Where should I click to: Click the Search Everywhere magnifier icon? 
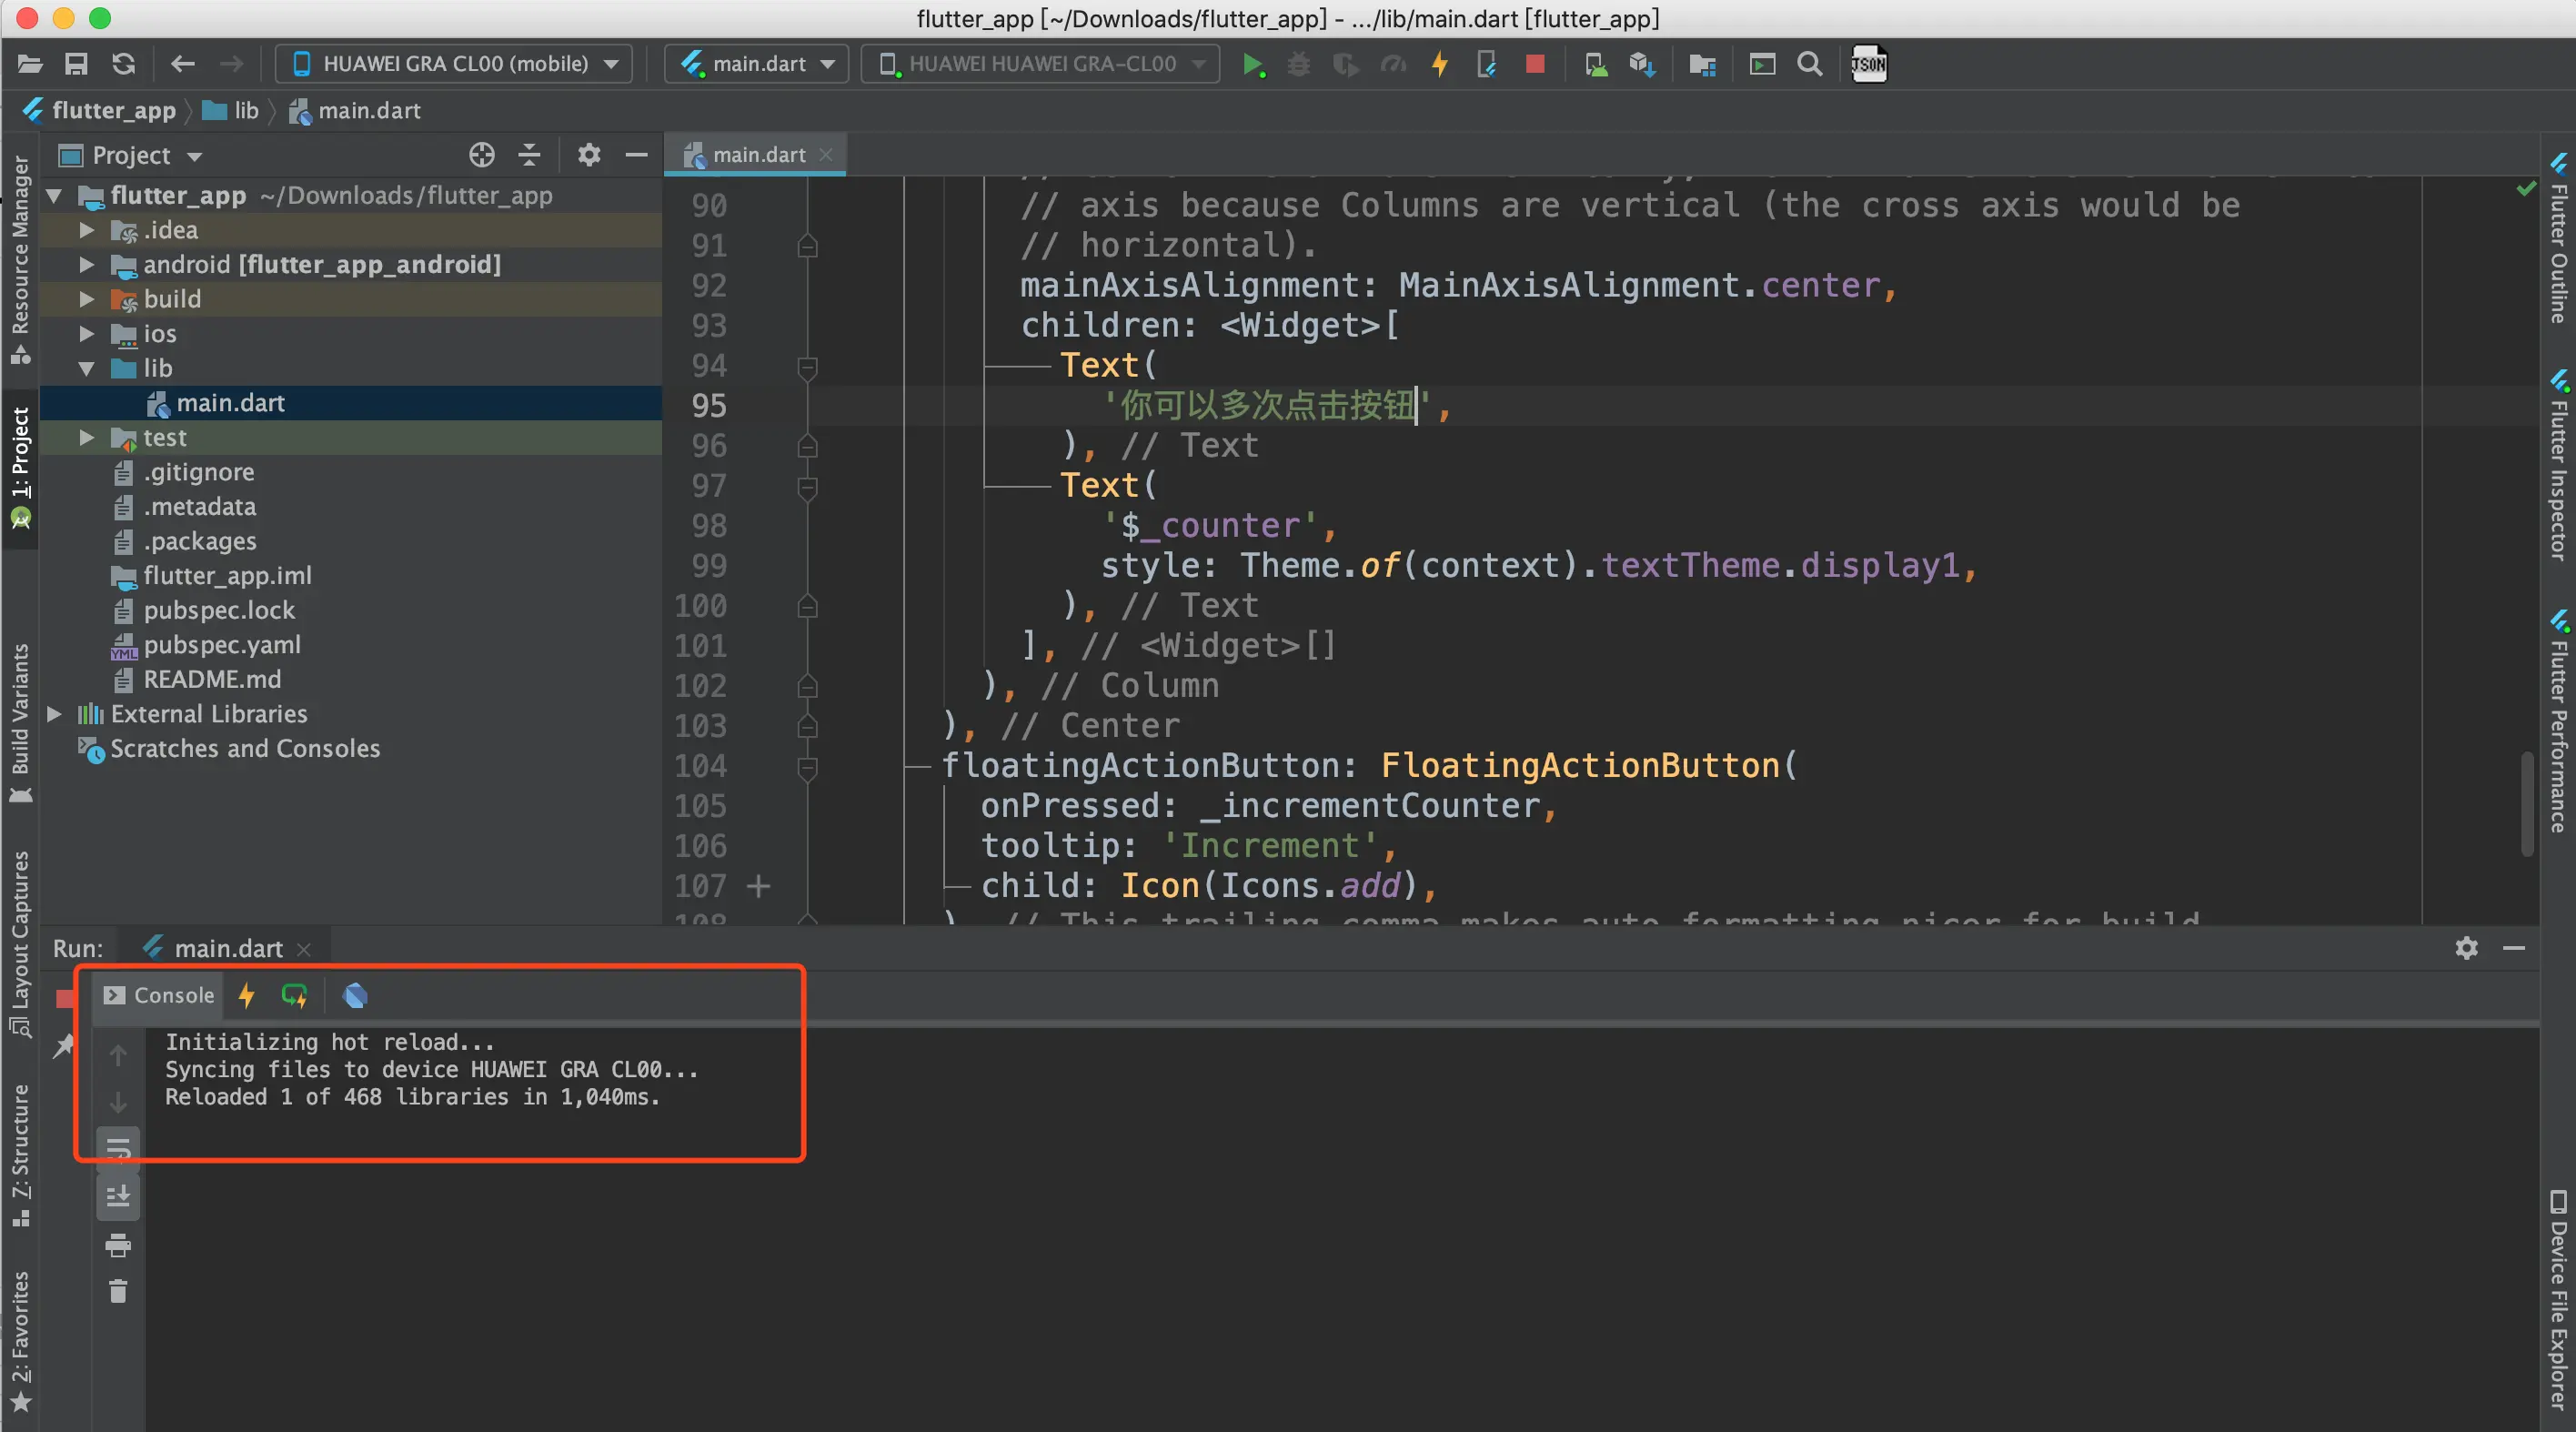pyautogui.click(x=1809, y=65)
